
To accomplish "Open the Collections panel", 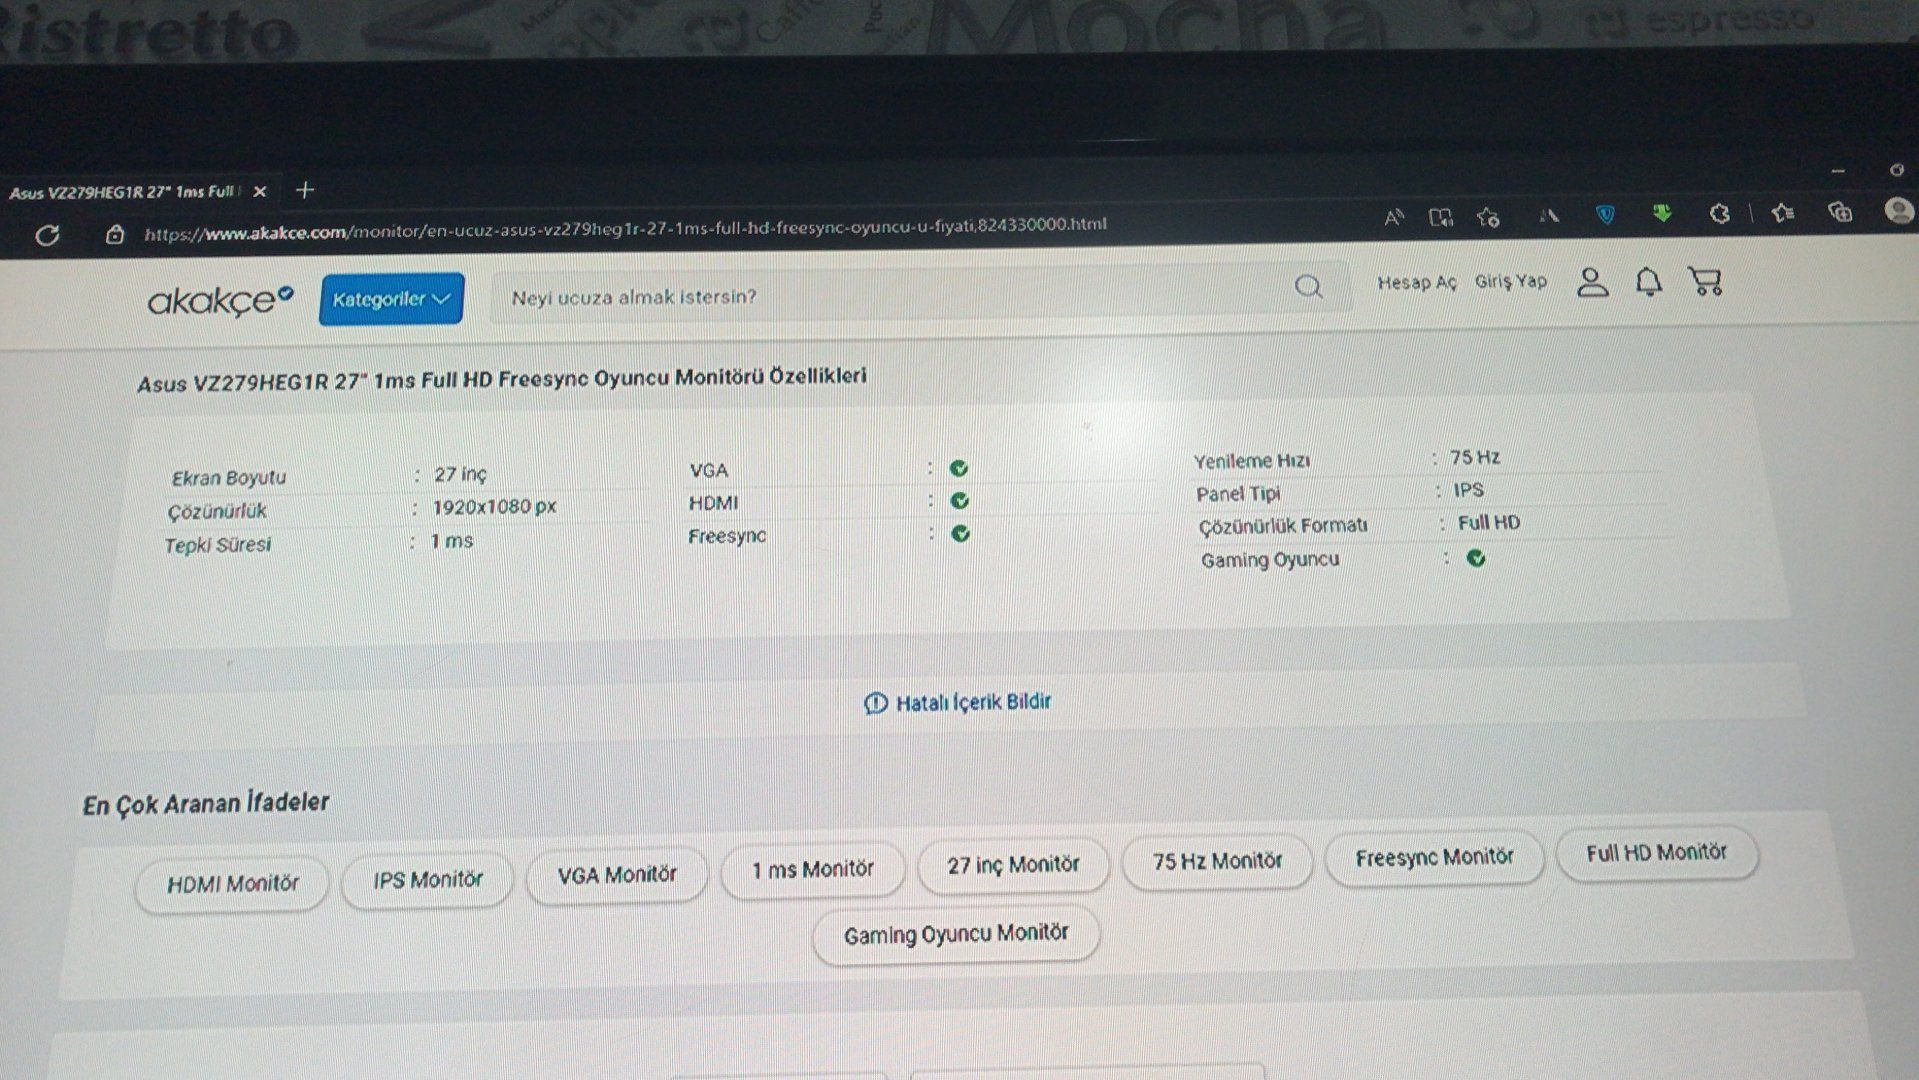I will 1840,211.
